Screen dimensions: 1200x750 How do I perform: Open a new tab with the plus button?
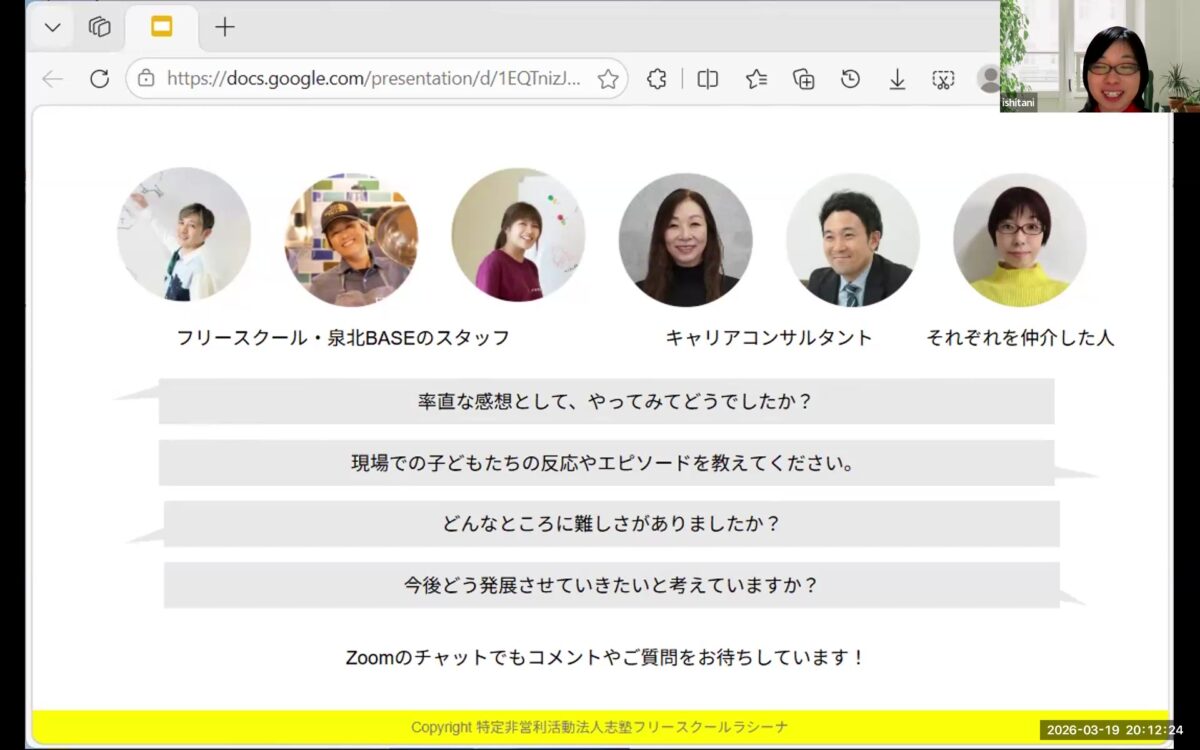225,27
